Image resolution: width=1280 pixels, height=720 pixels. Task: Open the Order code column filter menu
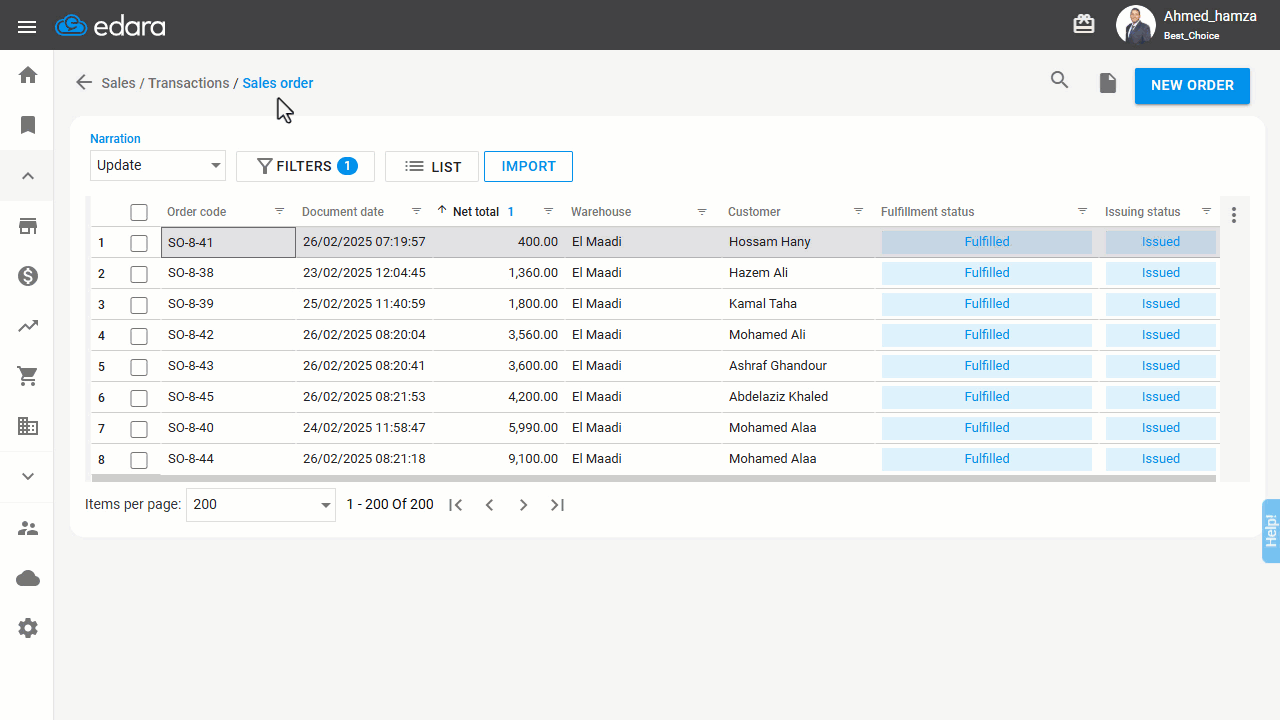coord(280,211)
